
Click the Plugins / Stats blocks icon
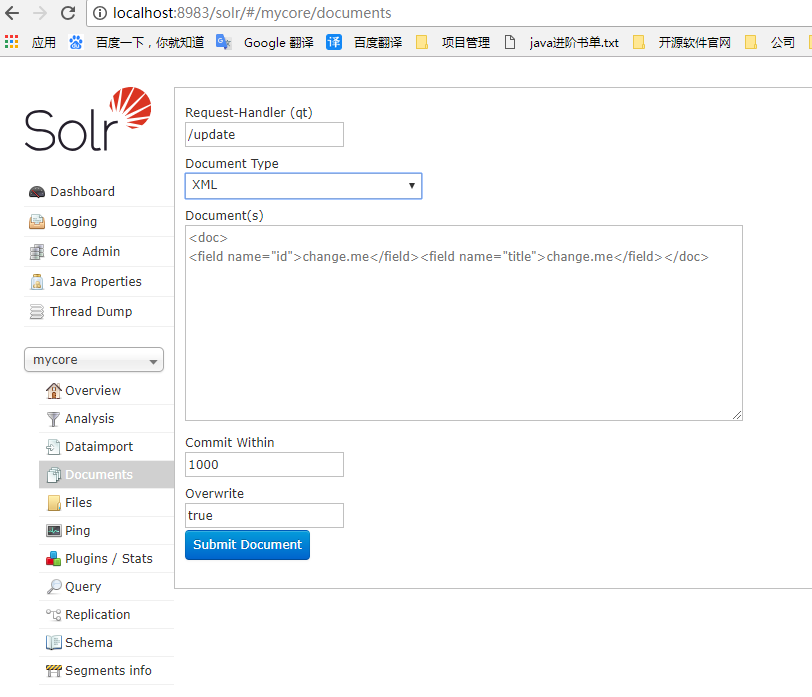pyautogui.click(x=53, y=559)
